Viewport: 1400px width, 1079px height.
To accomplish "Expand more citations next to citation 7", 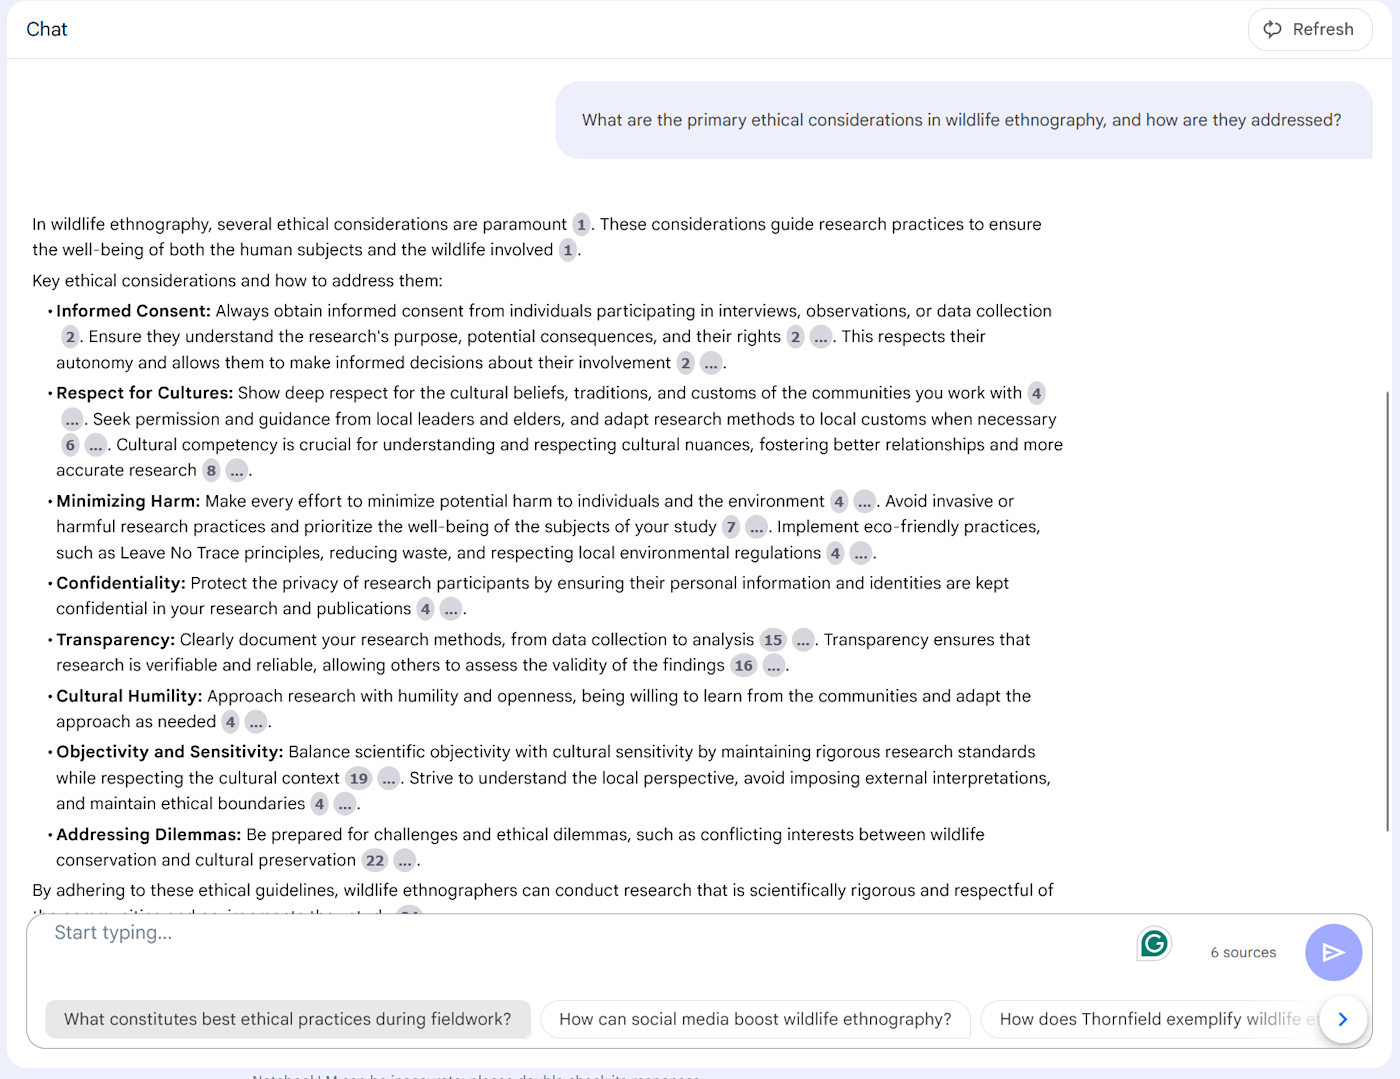I will click(756, 527).
